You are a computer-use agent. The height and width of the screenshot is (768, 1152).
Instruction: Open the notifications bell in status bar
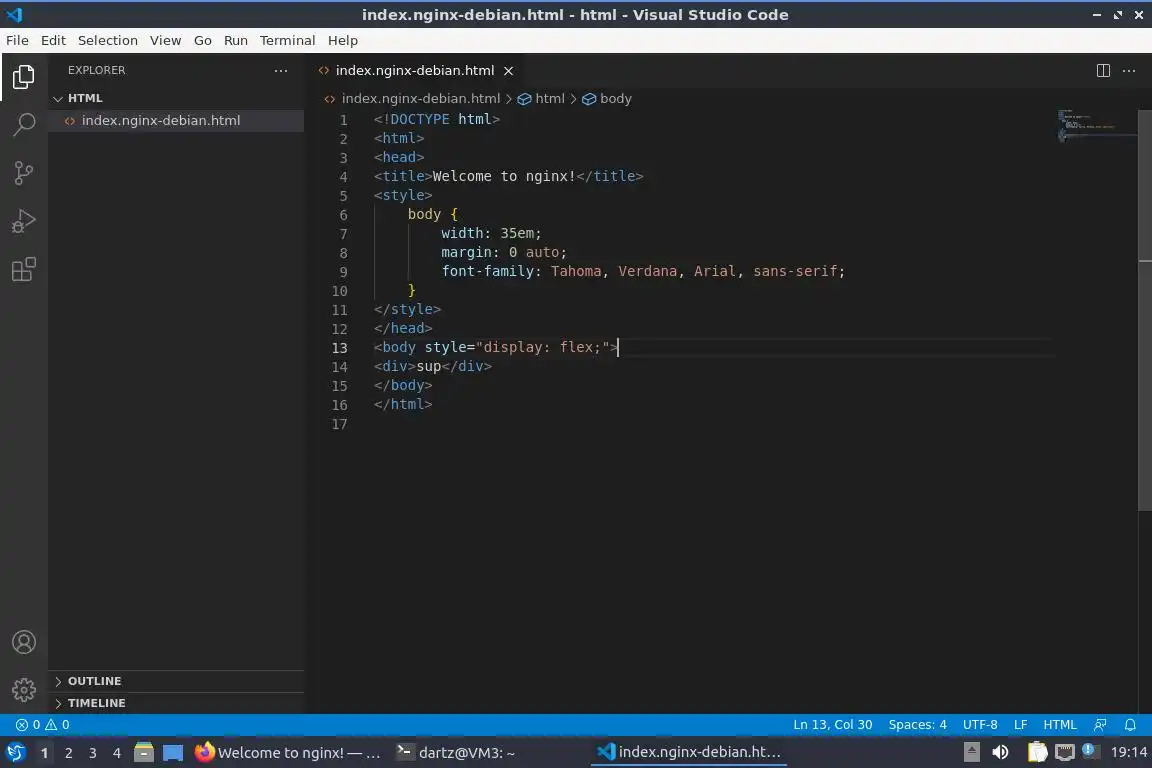point(1130,725)
